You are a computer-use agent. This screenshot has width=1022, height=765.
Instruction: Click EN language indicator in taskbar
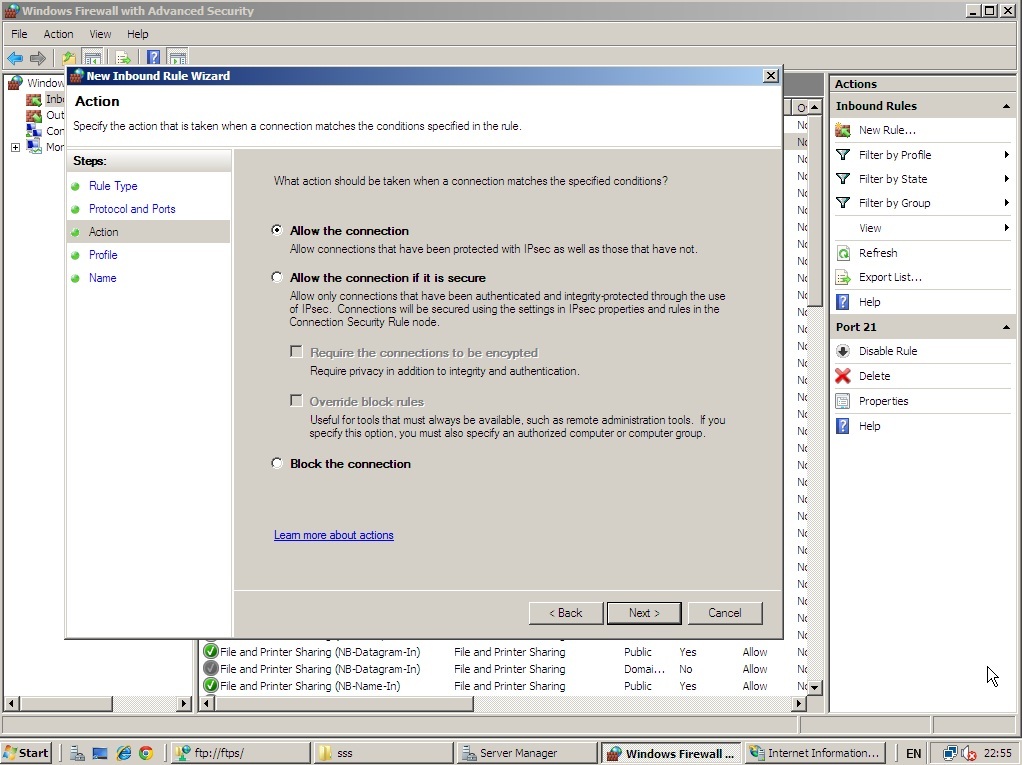tap(913, 754)
